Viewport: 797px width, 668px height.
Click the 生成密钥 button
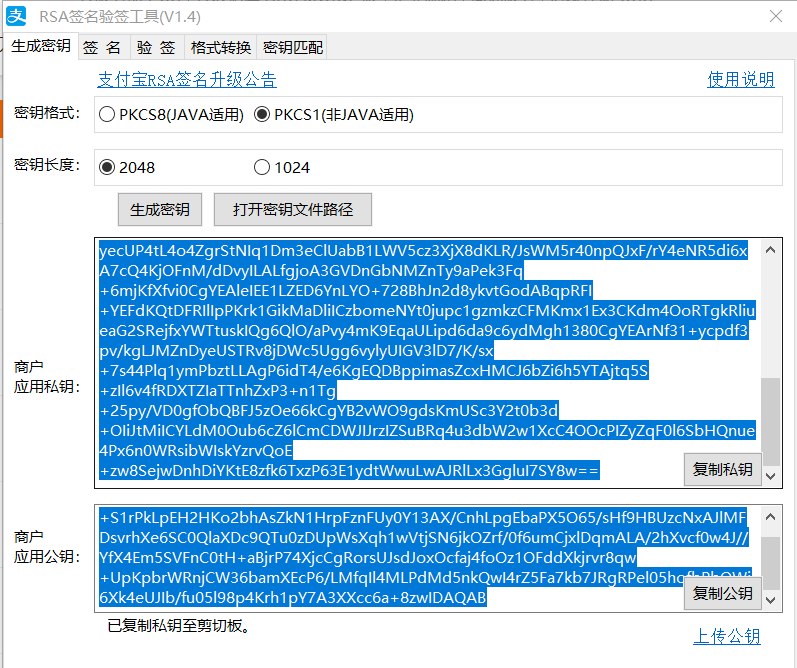coord(160,209)
